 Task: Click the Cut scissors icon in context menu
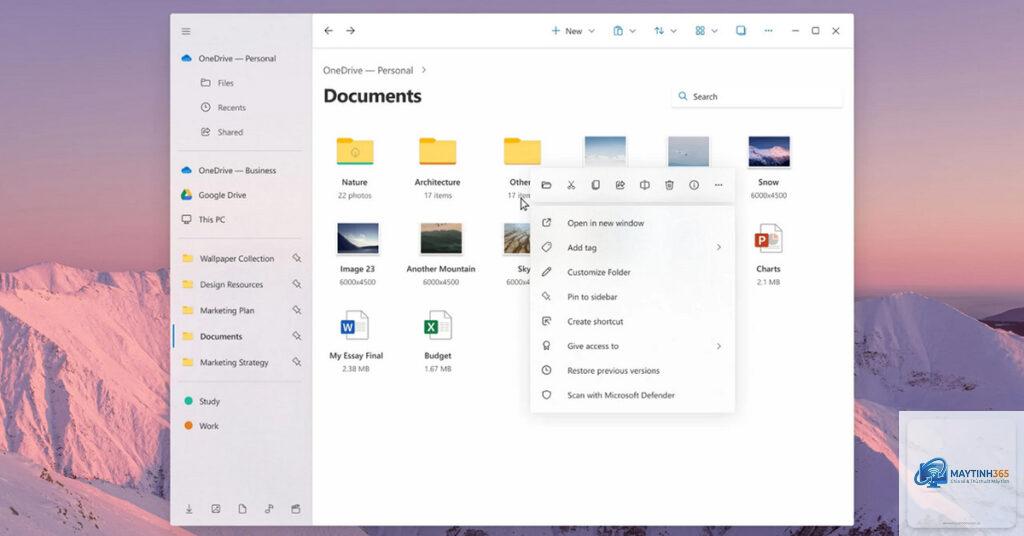click(571, 185)
